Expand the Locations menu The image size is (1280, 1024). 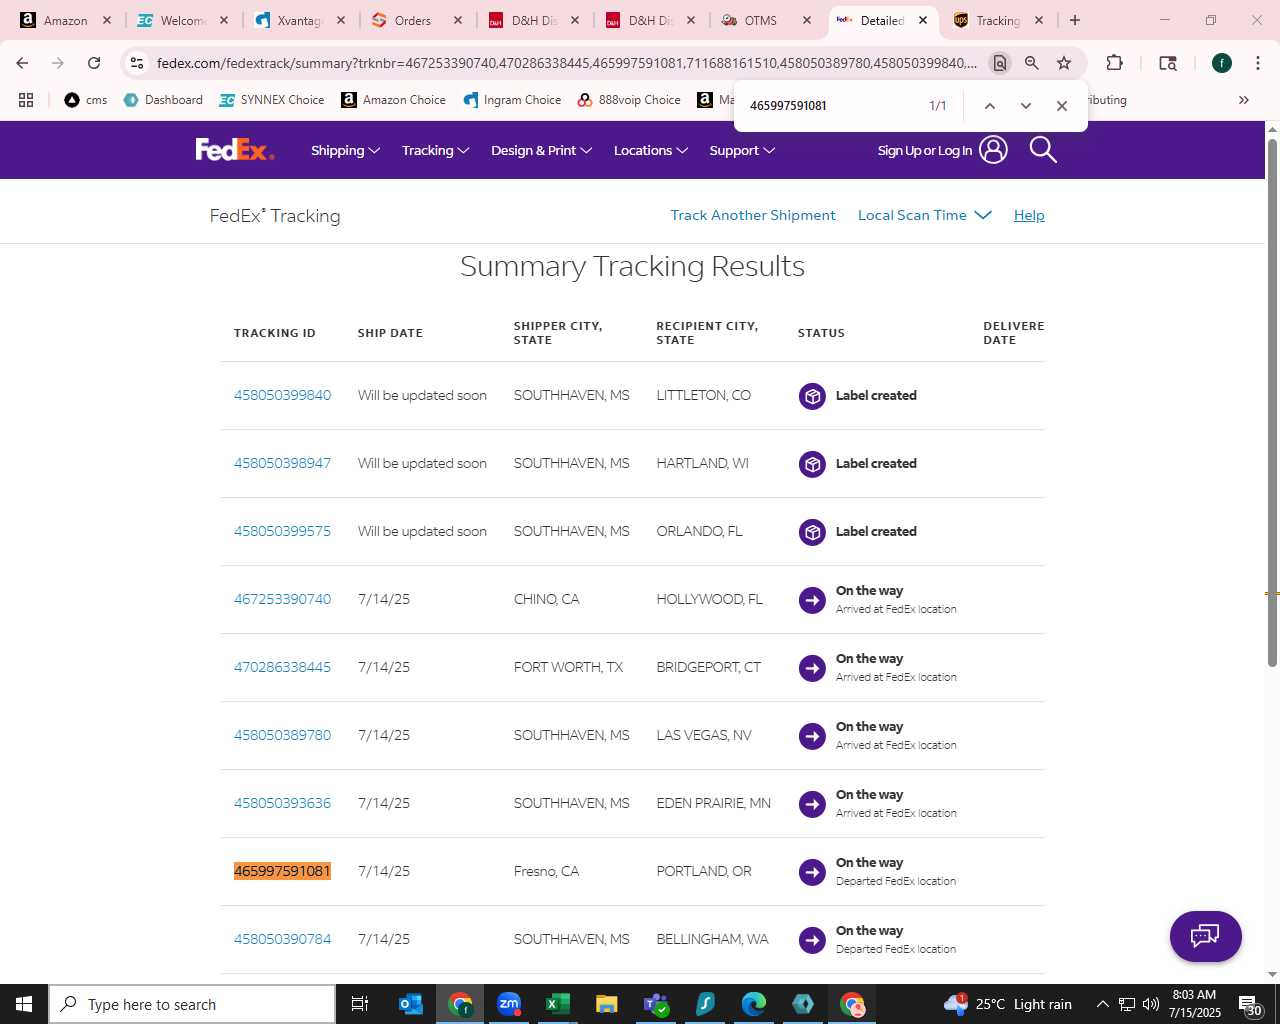pos(650,150)
